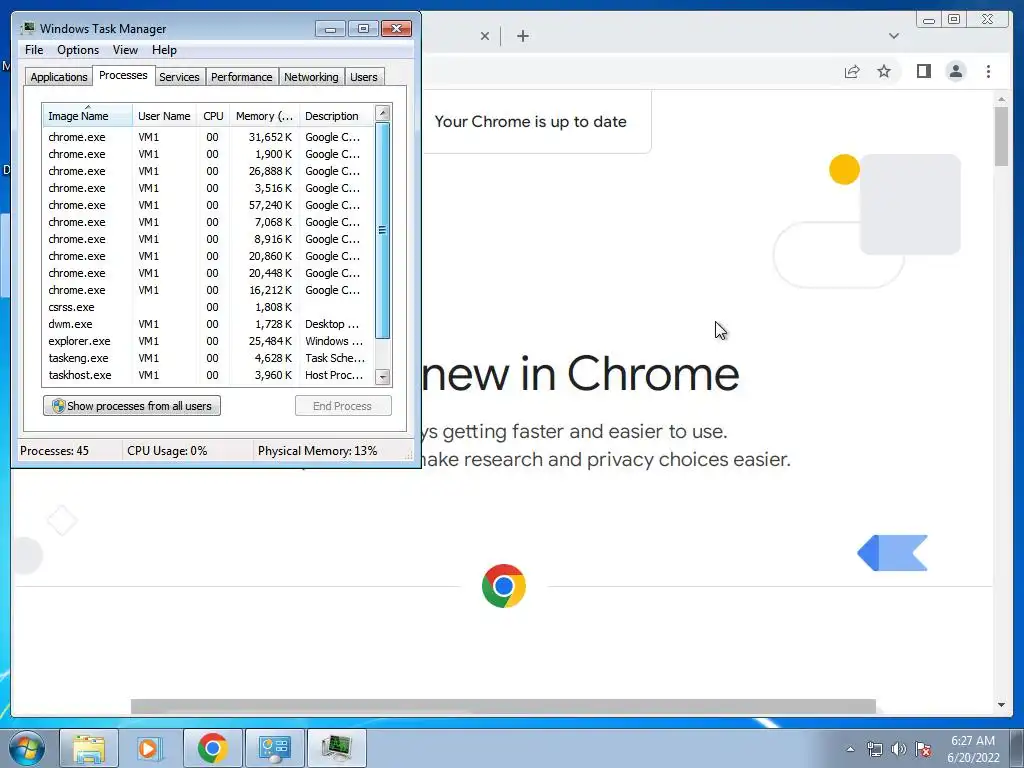
Task: Open the Task Manager File menu
Action: [x=34, y=50]
